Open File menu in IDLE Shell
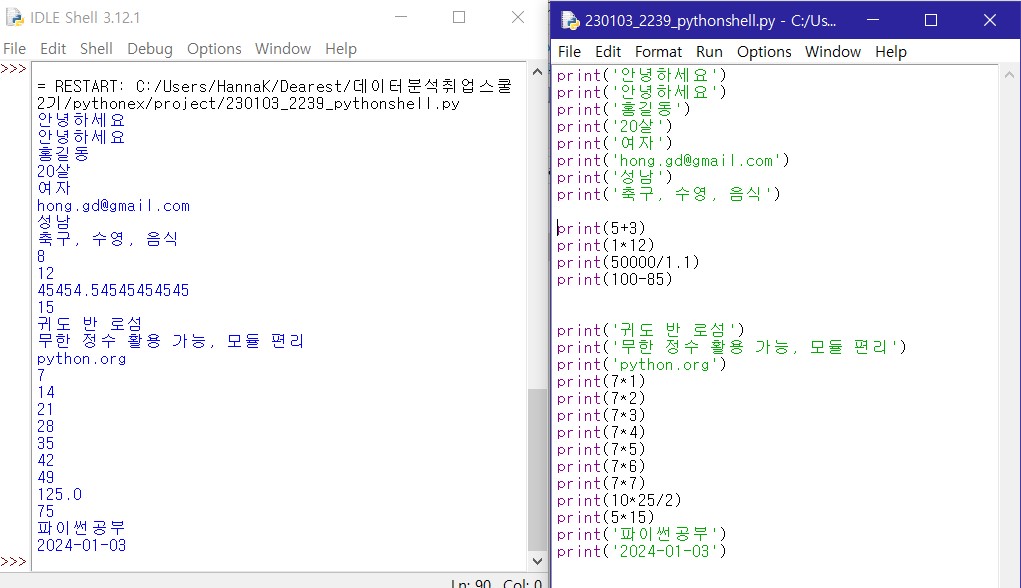The height and width of the screenshot is (588, 1021). [x=14, y=49]
